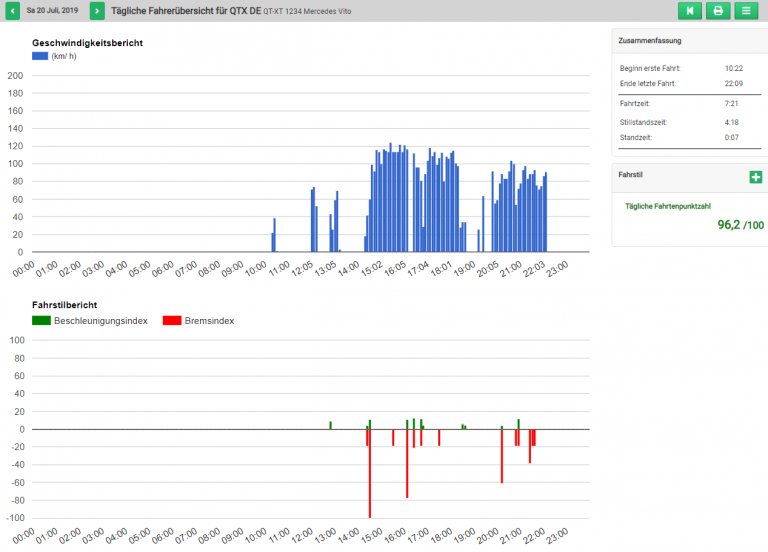Click the Fahrstil panel title
The width and height of the screenshot is (768, 552).
click(631, 175)
